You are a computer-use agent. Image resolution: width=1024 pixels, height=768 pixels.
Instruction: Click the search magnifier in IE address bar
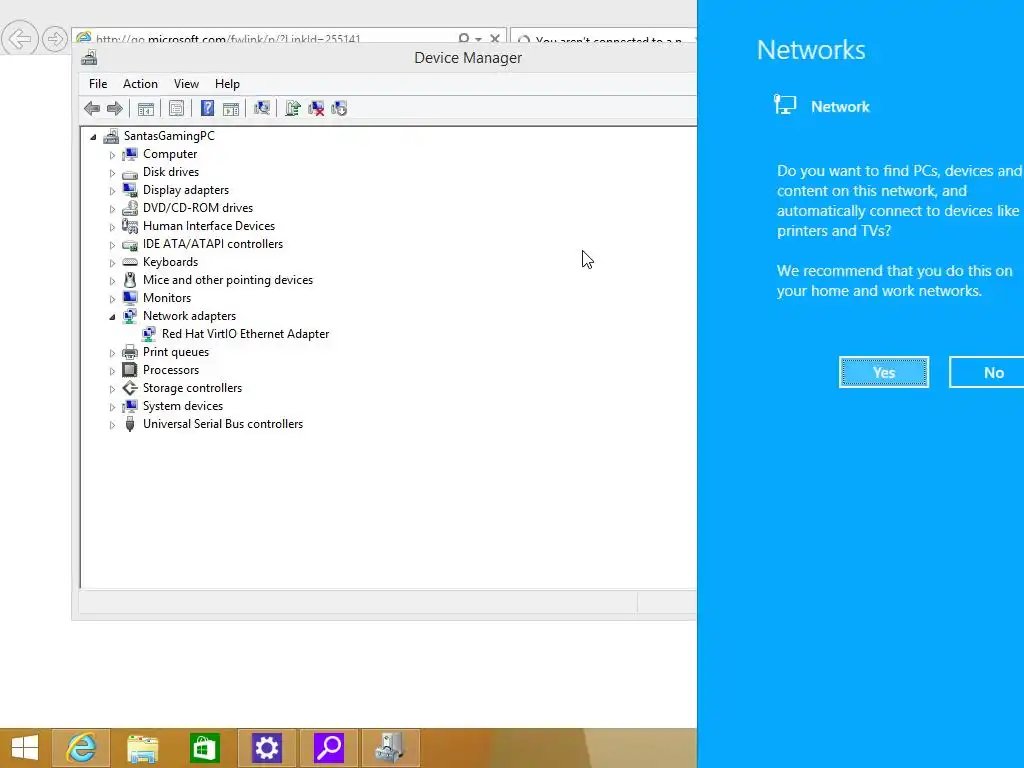pos(464,39)
